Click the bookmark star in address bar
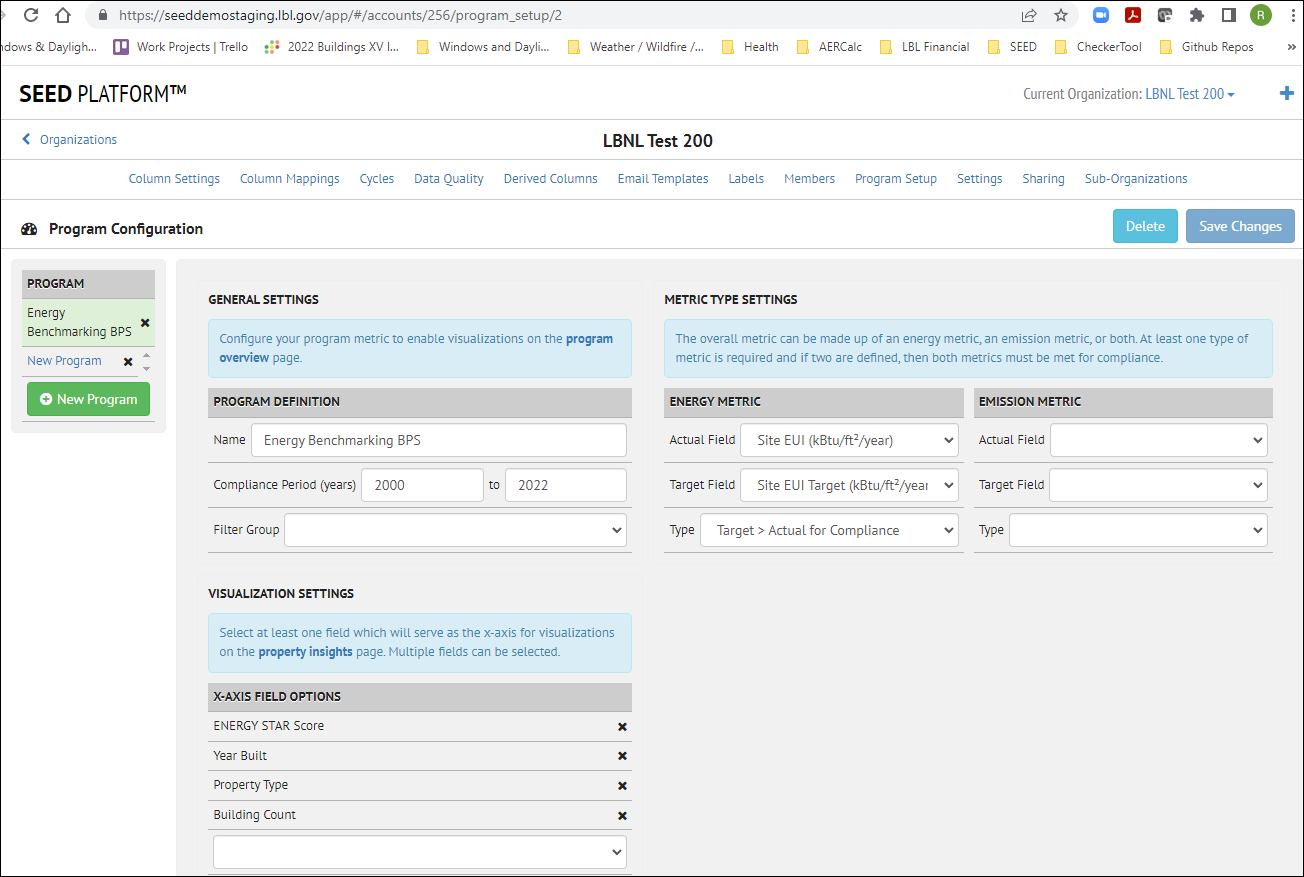The width and height of the screenshot is (1304, 877). [x=1060, y=16]
